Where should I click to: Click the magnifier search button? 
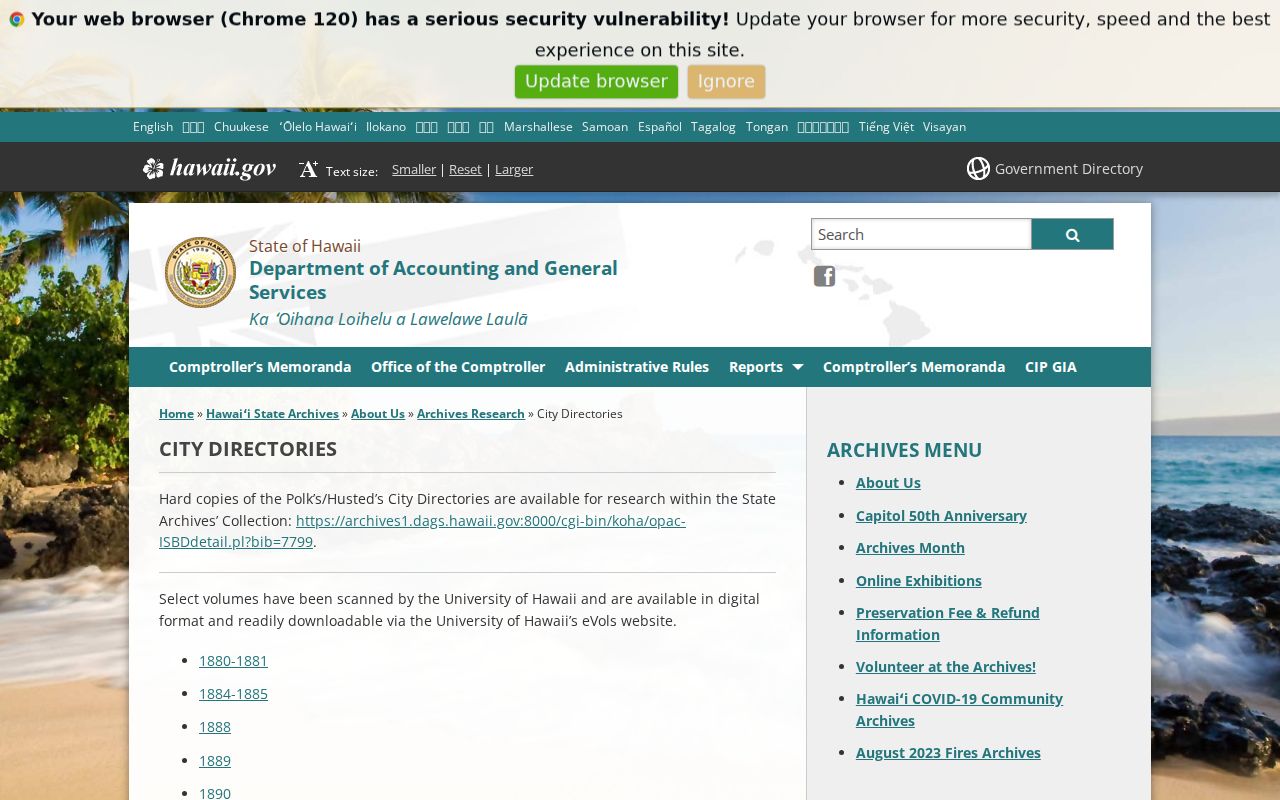tap(1072, 234)
